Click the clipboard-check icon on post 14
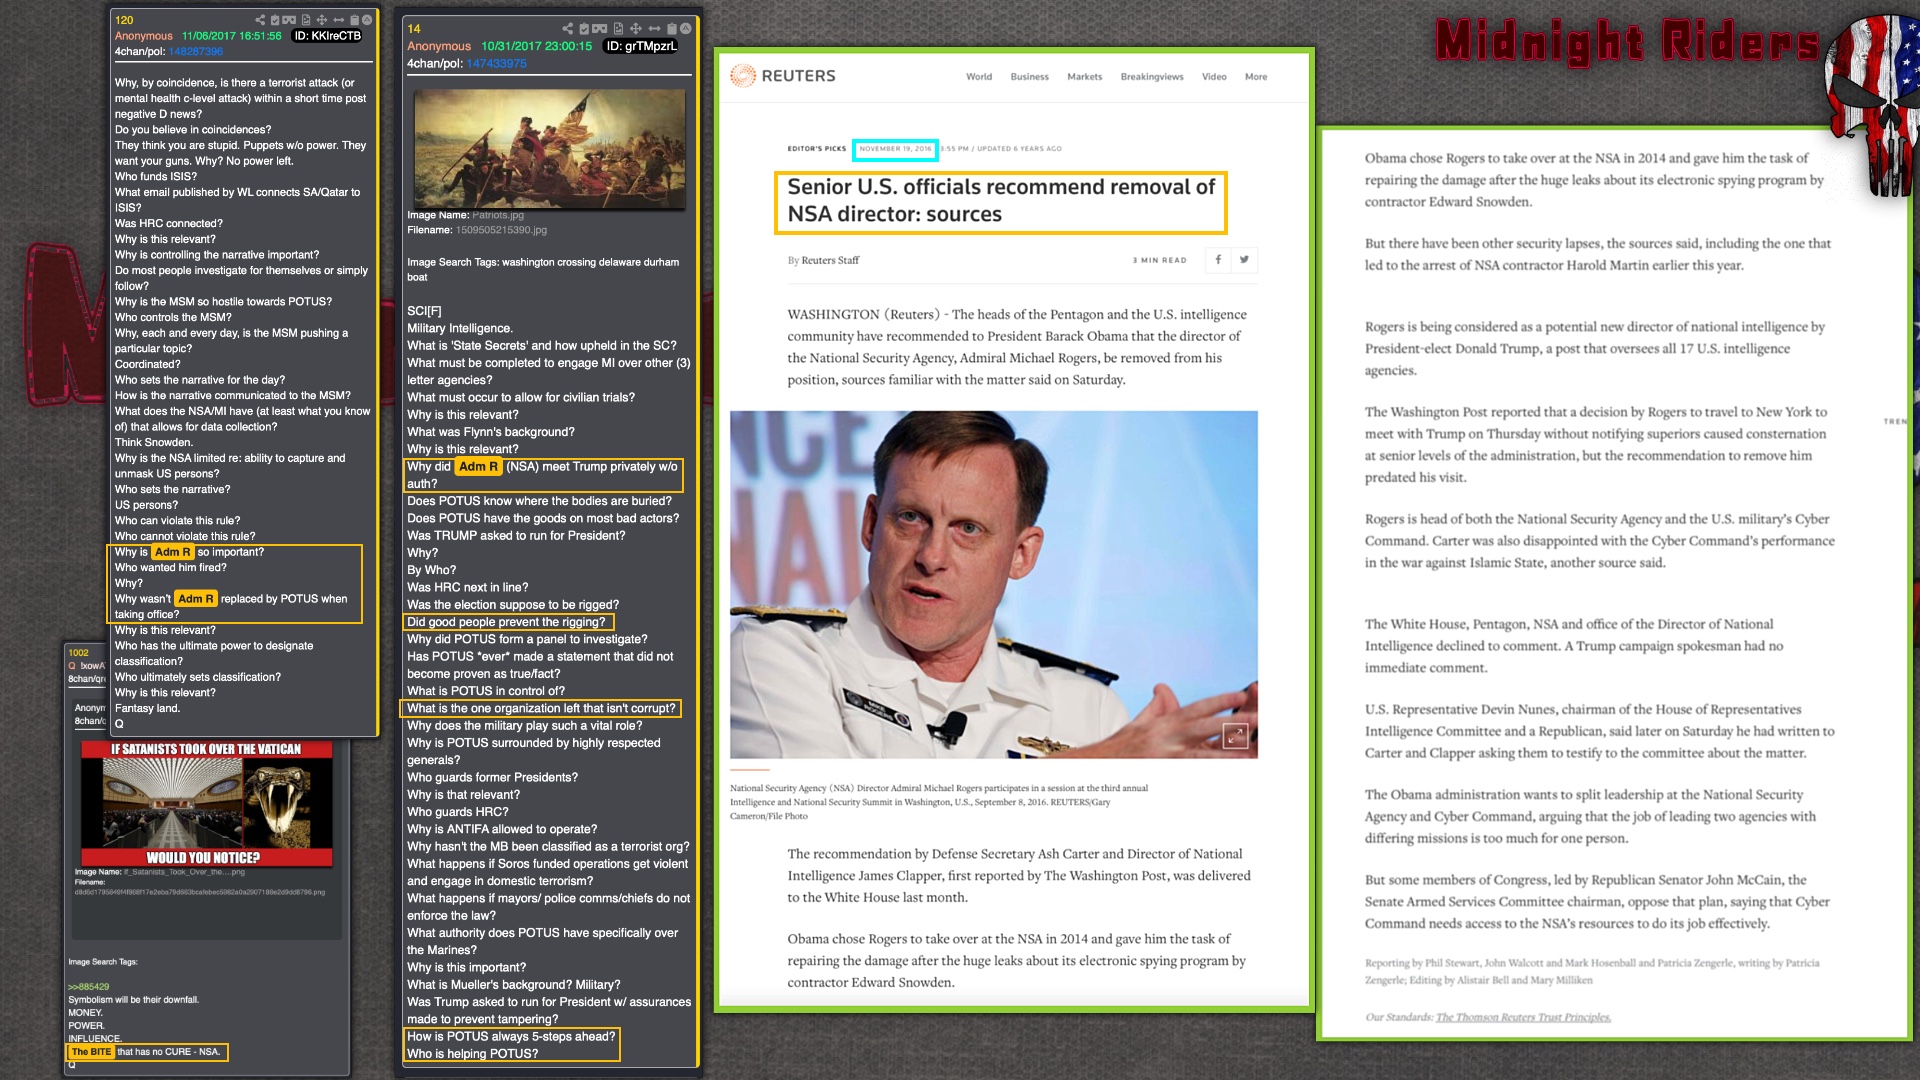The image size is (1920, 1080). click(x=584, y=29)
